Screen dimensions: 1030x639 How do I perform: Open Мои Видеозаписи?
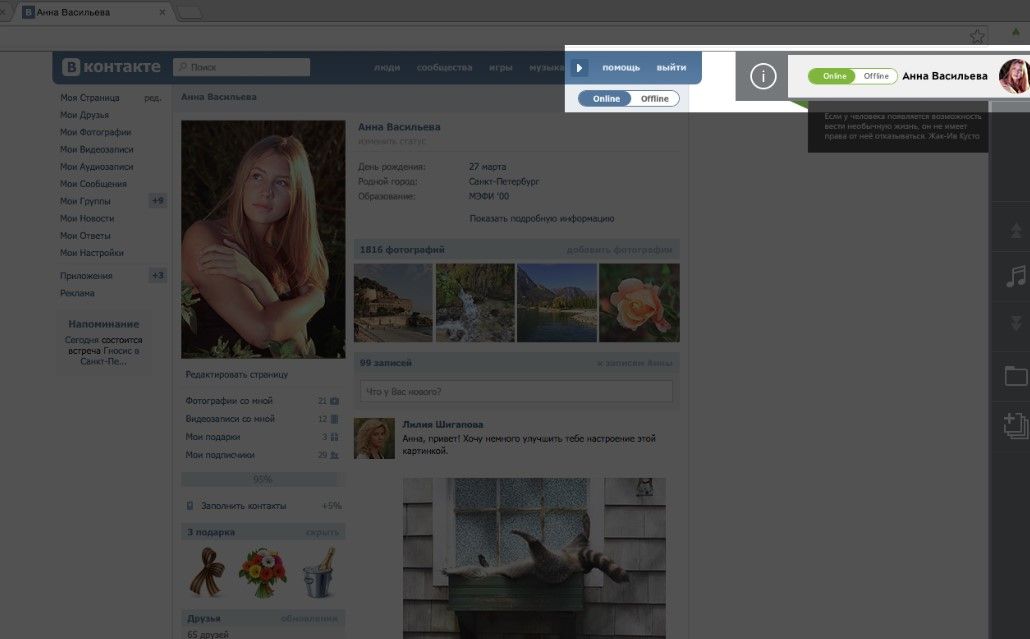(97, 150)
